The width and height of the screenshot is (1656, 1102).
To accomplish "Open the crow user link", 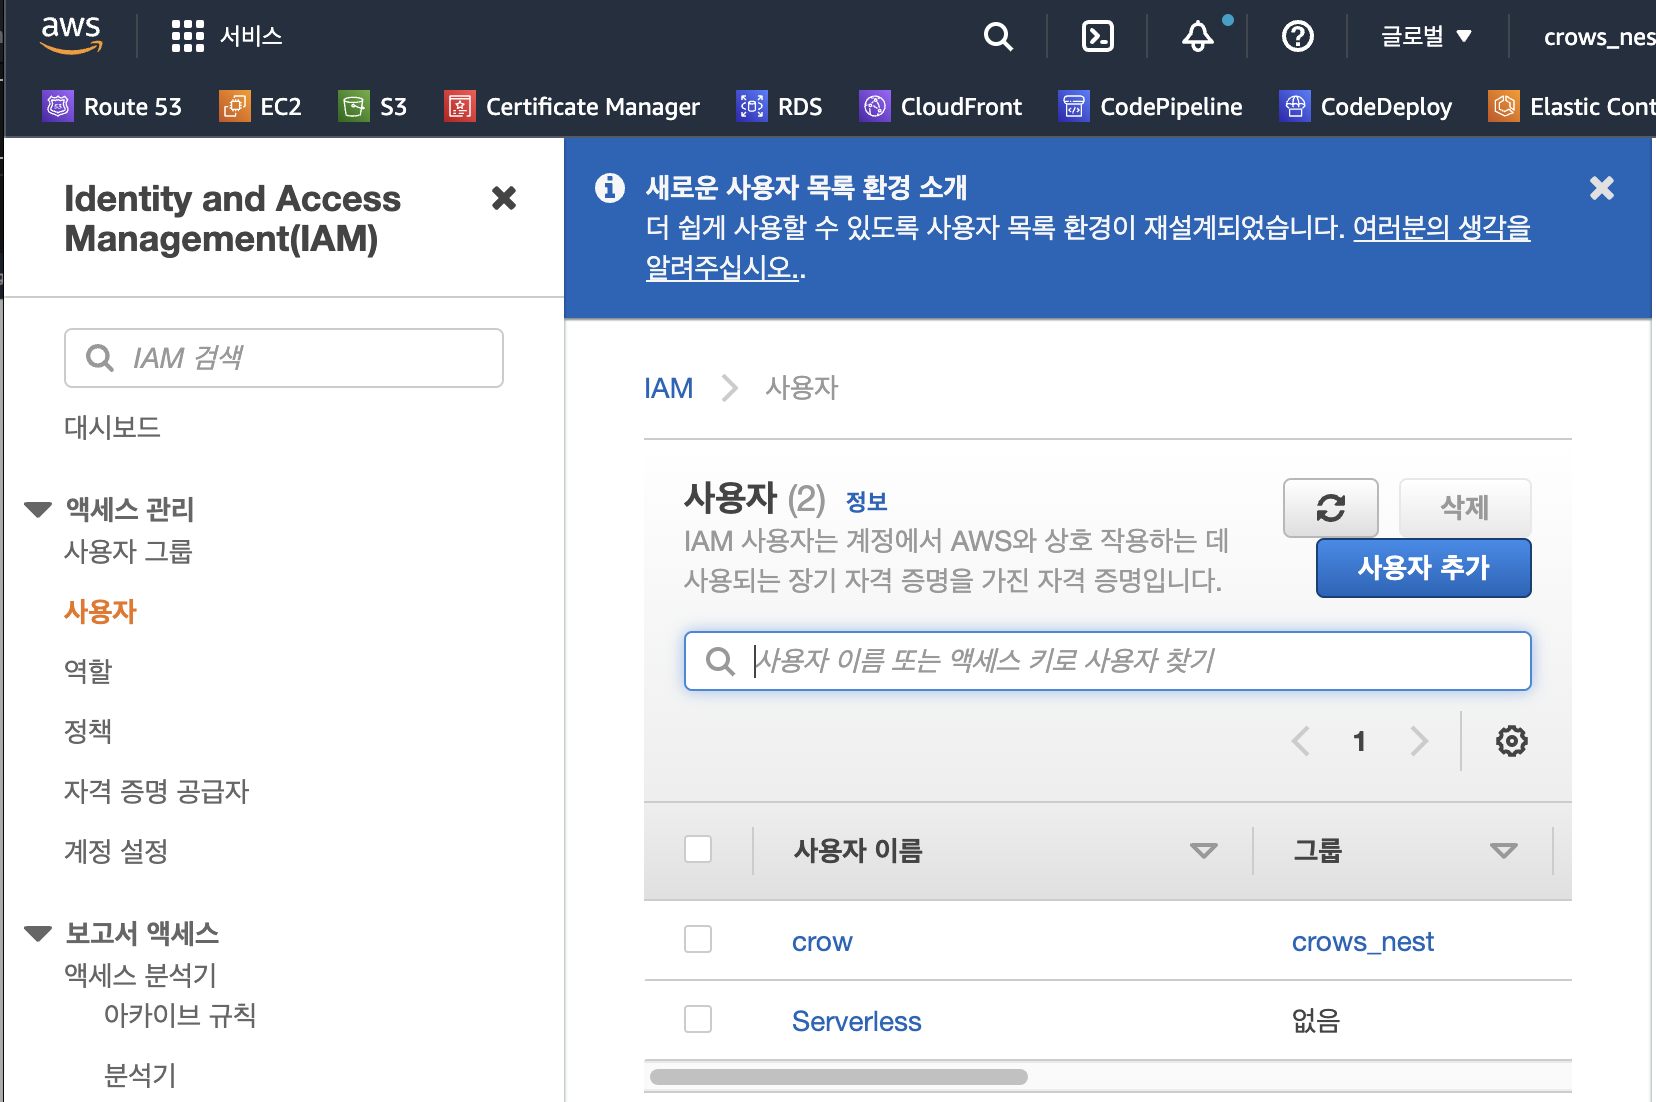I will 822,942.
